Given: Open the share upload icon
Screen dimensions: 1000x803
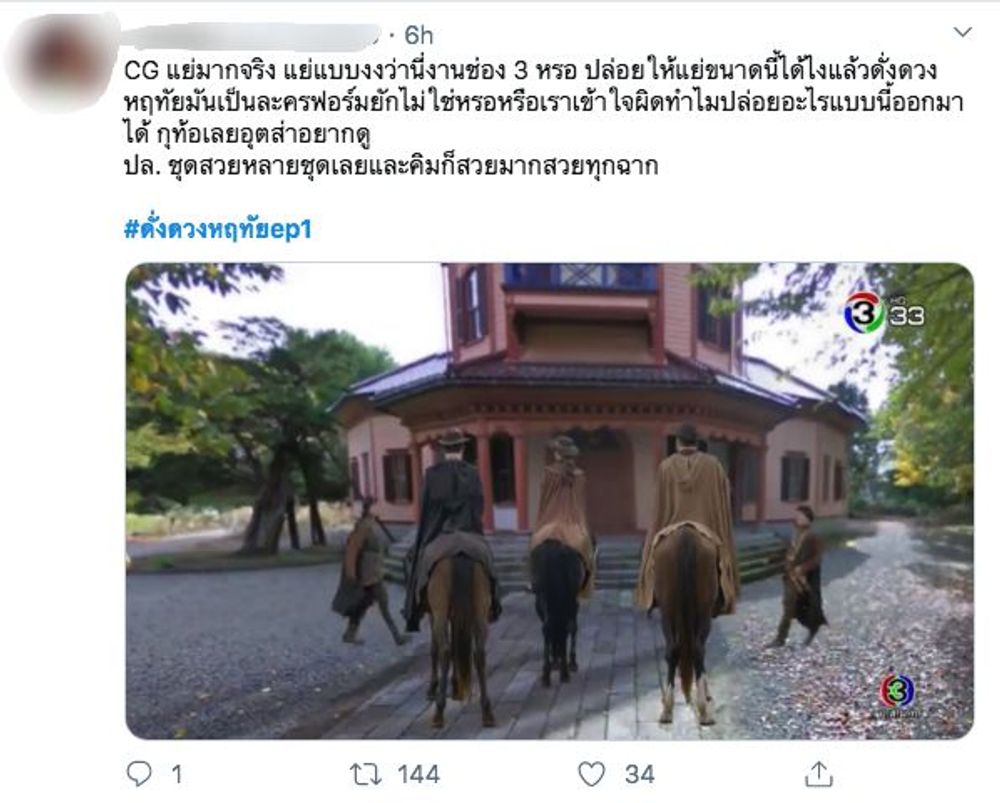Looking at the screenshot, I should (819, 774).
